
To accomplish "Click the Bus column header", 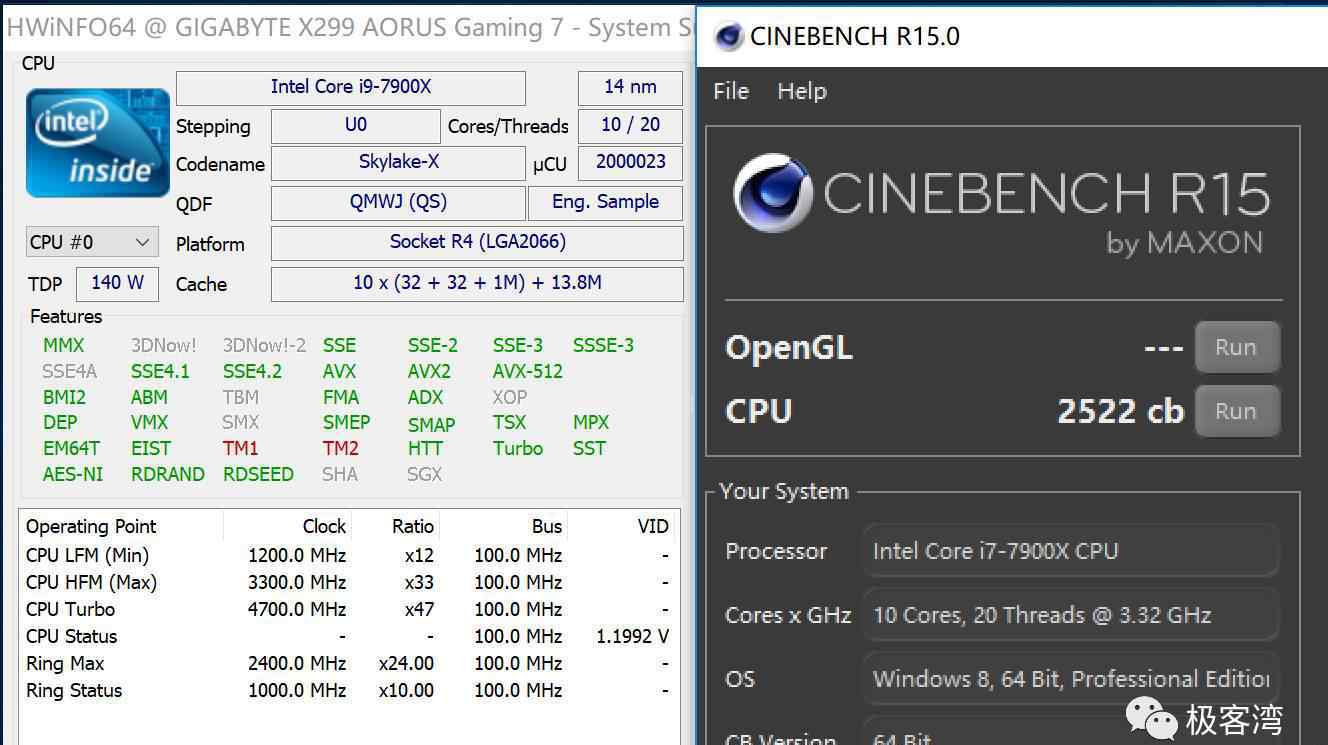I will [x=503, y=526].
